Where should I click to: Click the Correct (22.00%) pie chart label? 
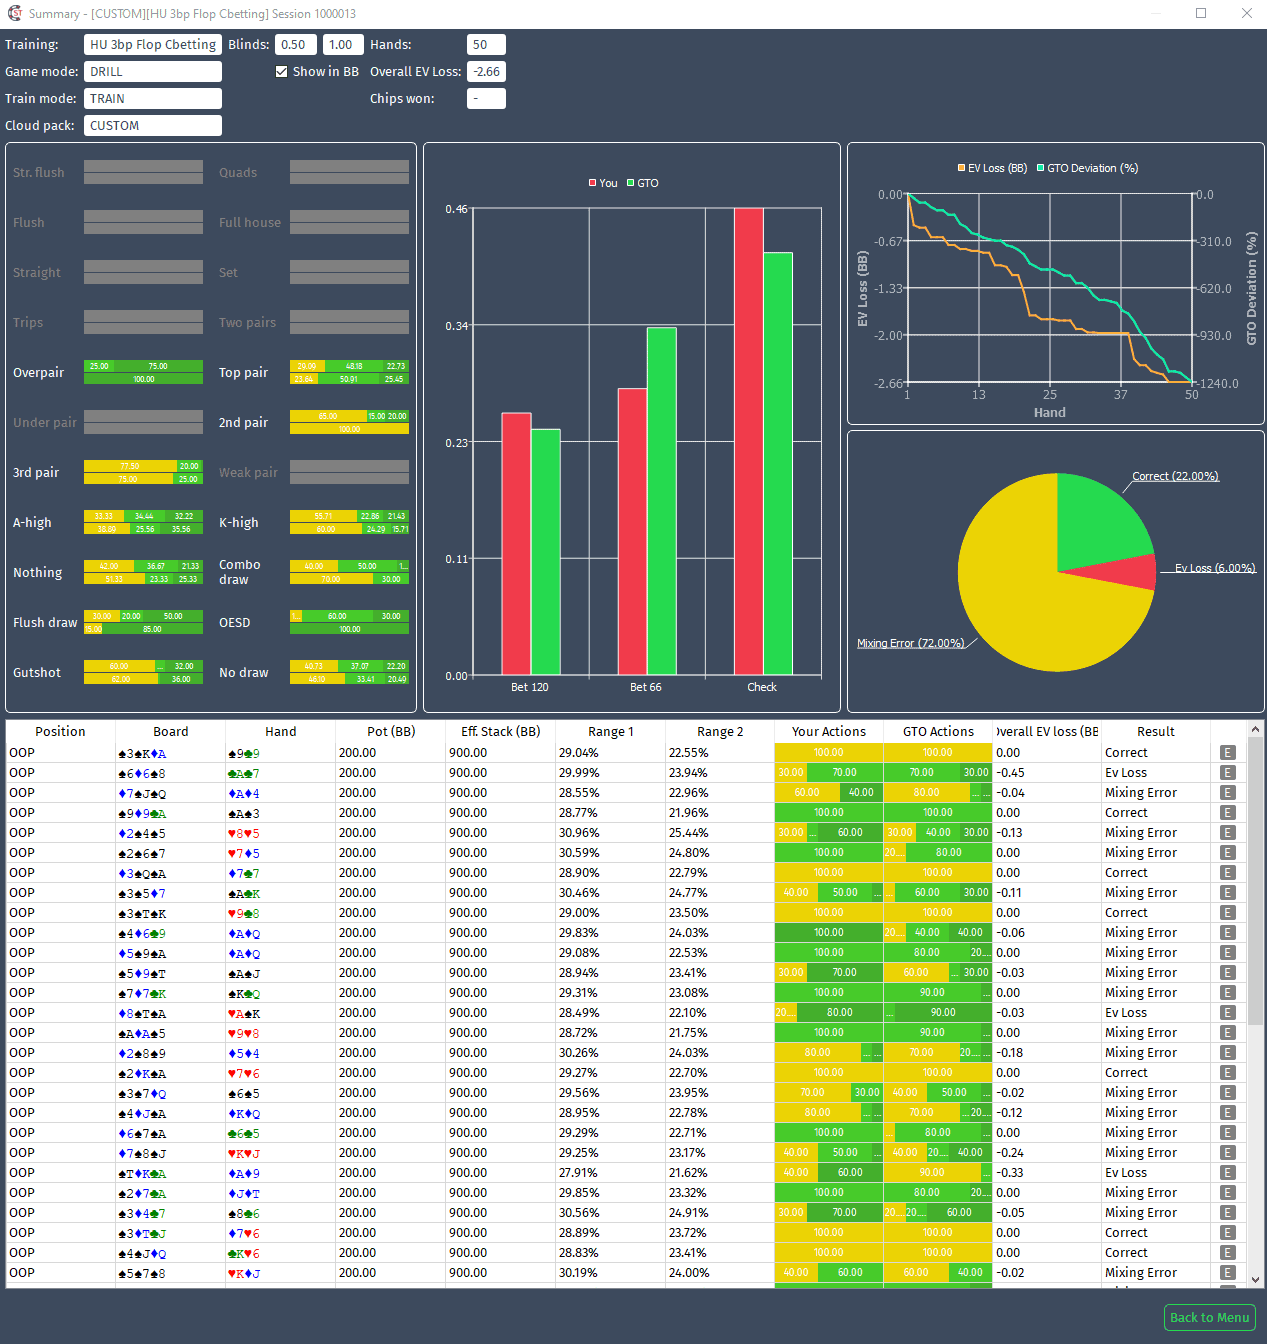click(x=1175, y=476)
